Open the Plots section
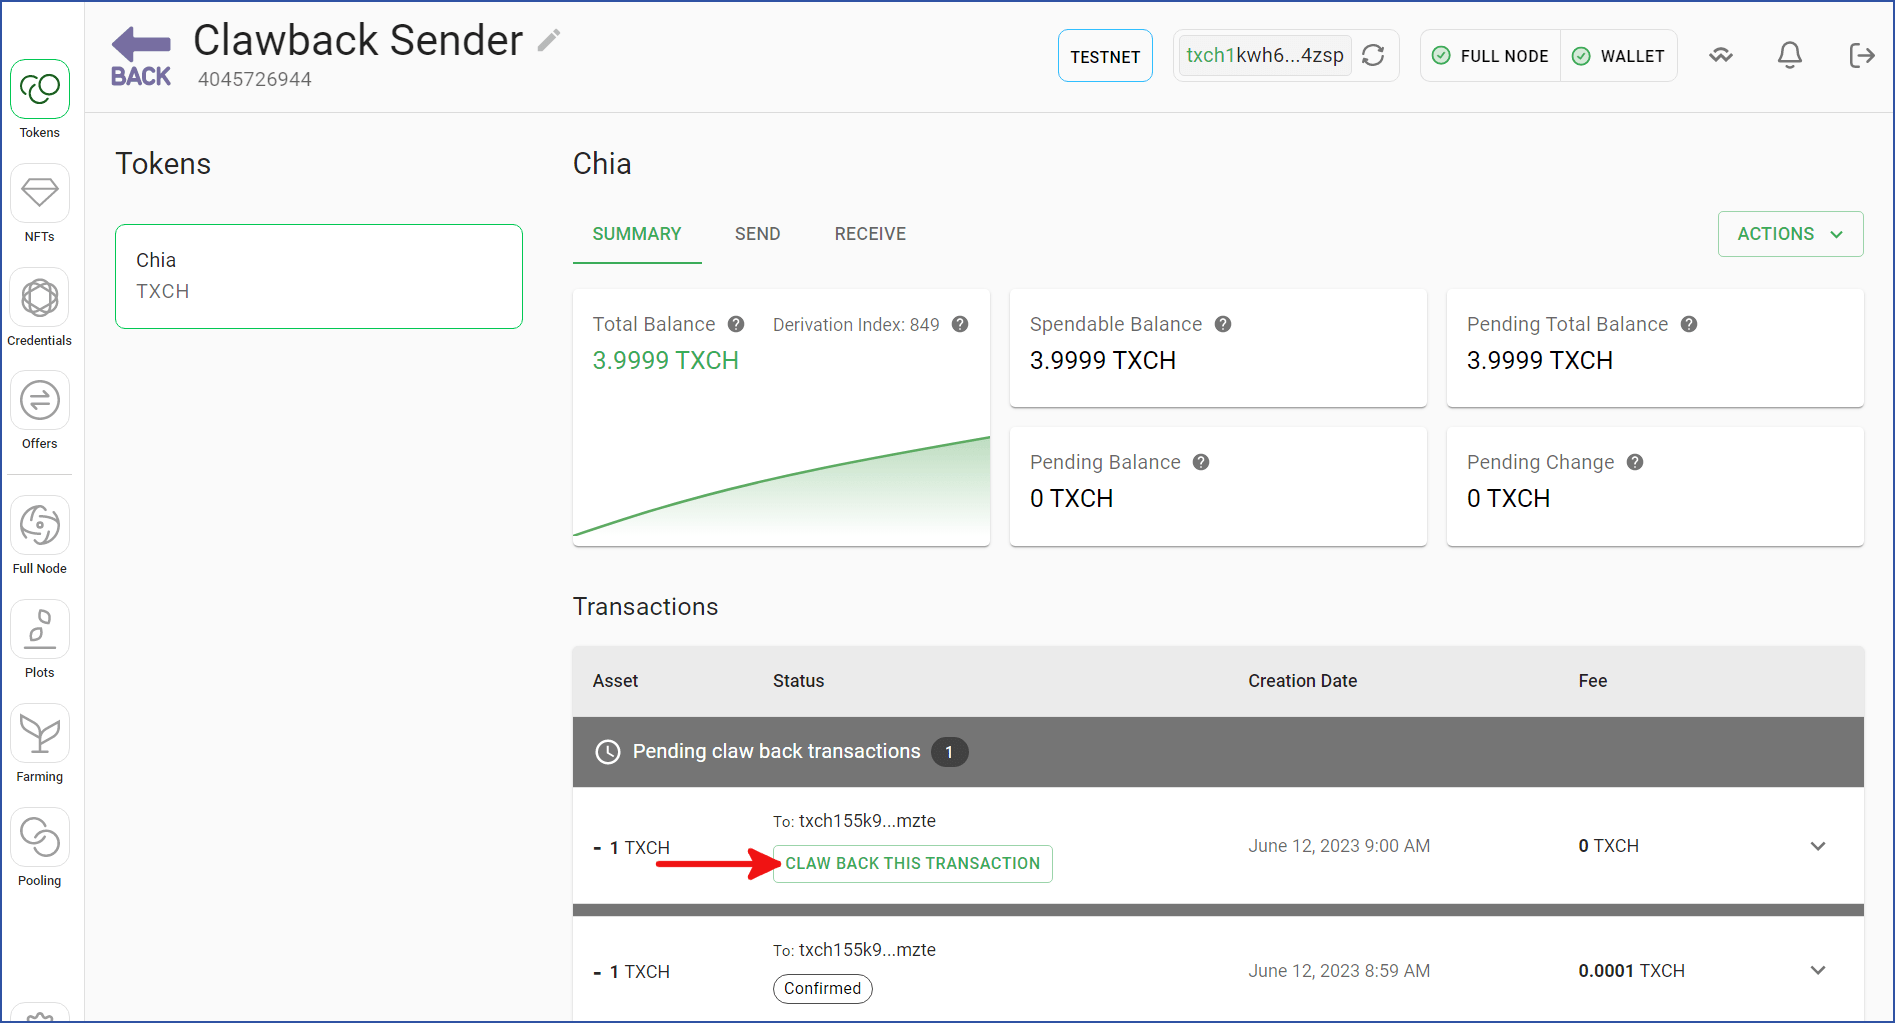Image resolution: width=1895 pixels, height=1023 pixels. point(39,628)
